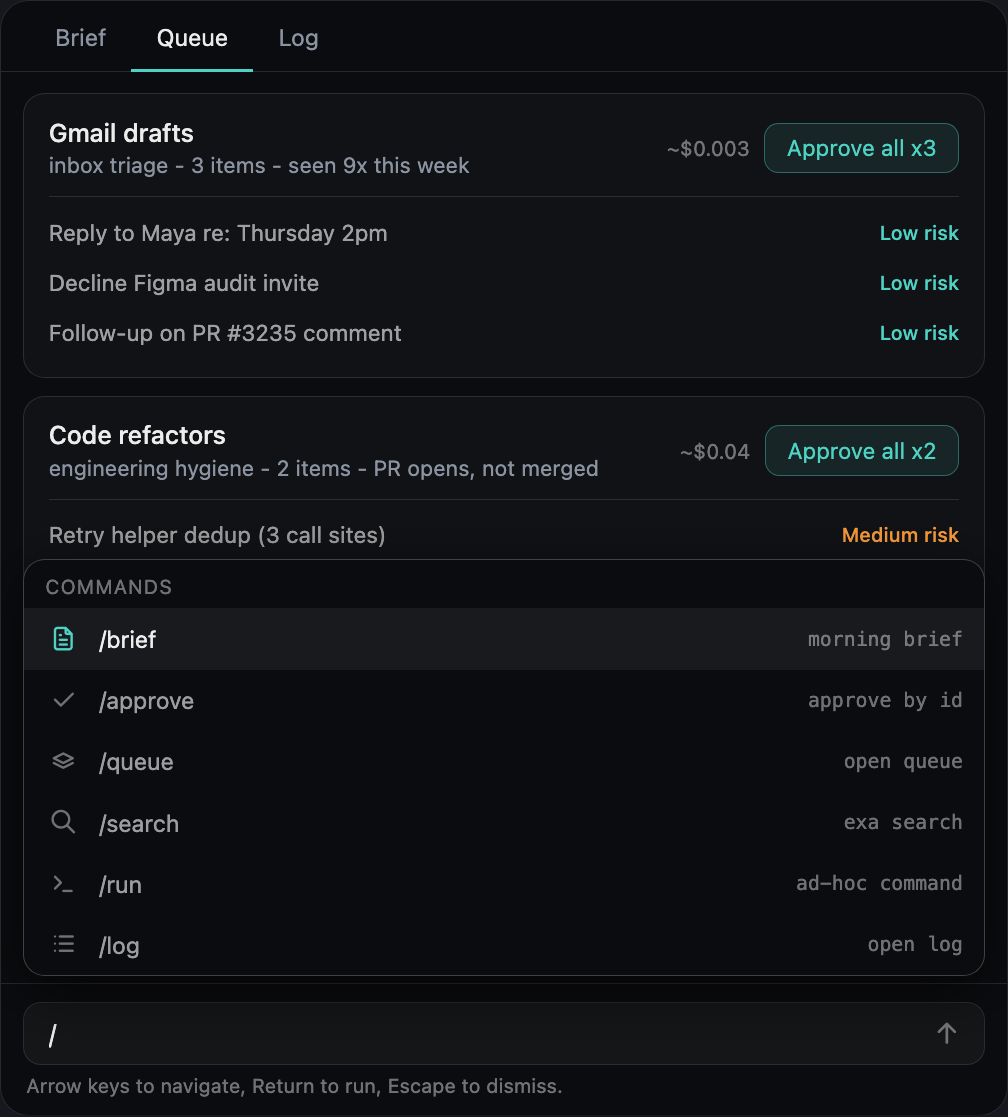Open Decline Figma audit invite item

[x=504, y=283]
